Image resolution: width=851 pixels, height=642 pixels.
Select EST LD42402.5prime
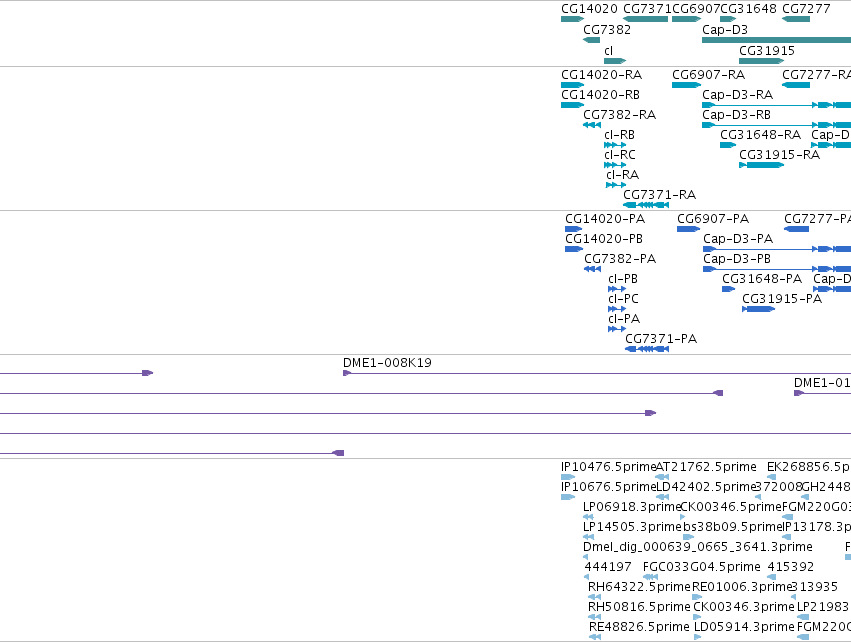click(662, 498)
